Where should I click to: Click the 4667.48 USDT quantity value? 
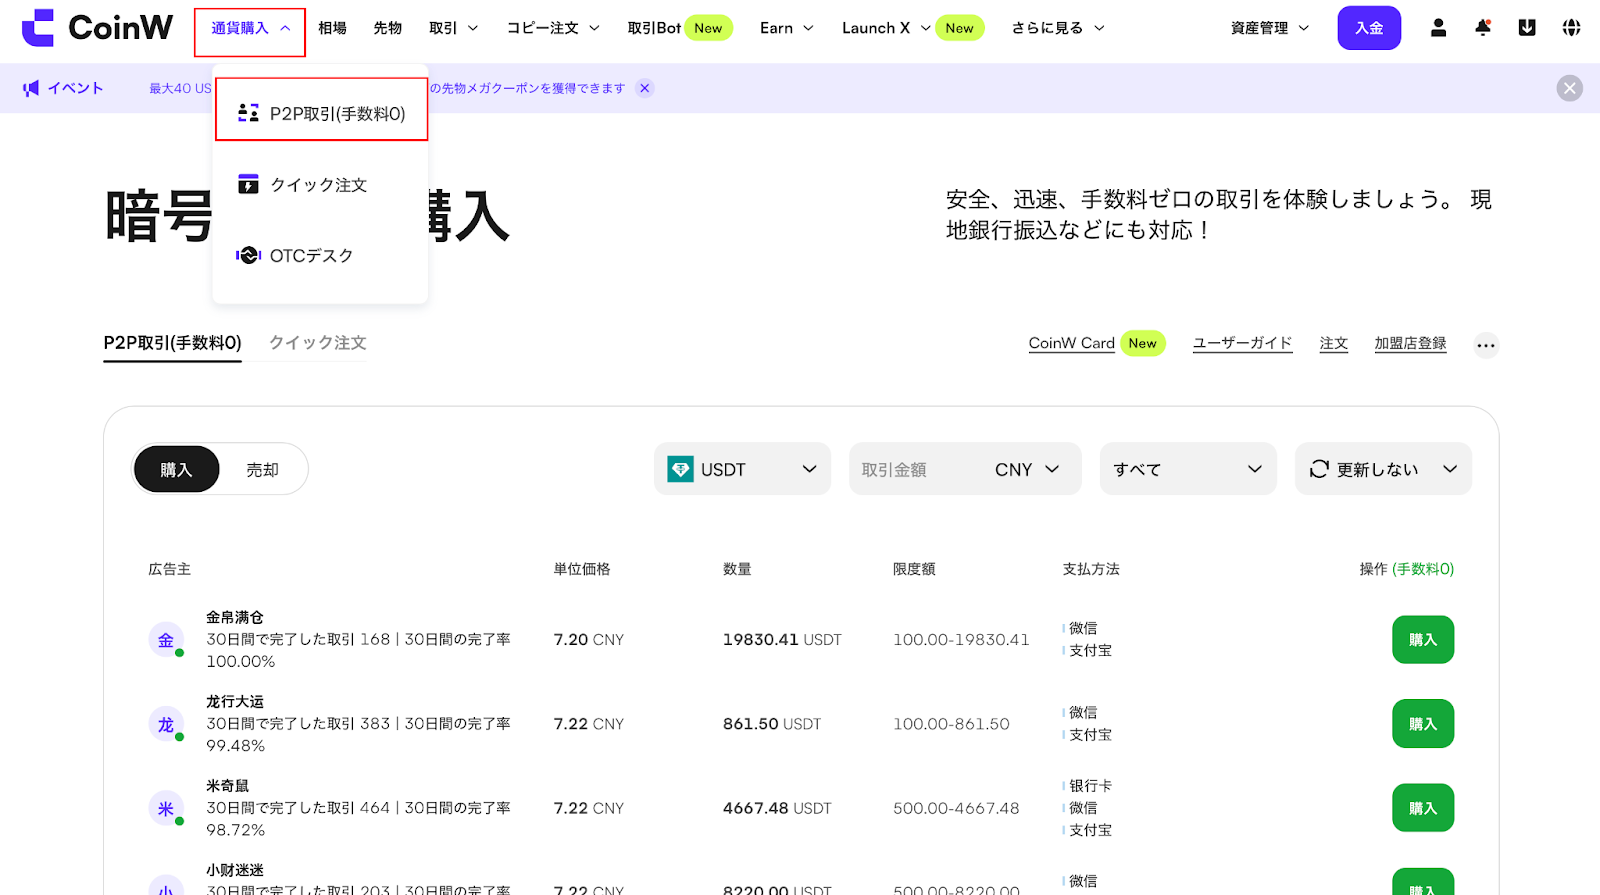tap(777, 808)
